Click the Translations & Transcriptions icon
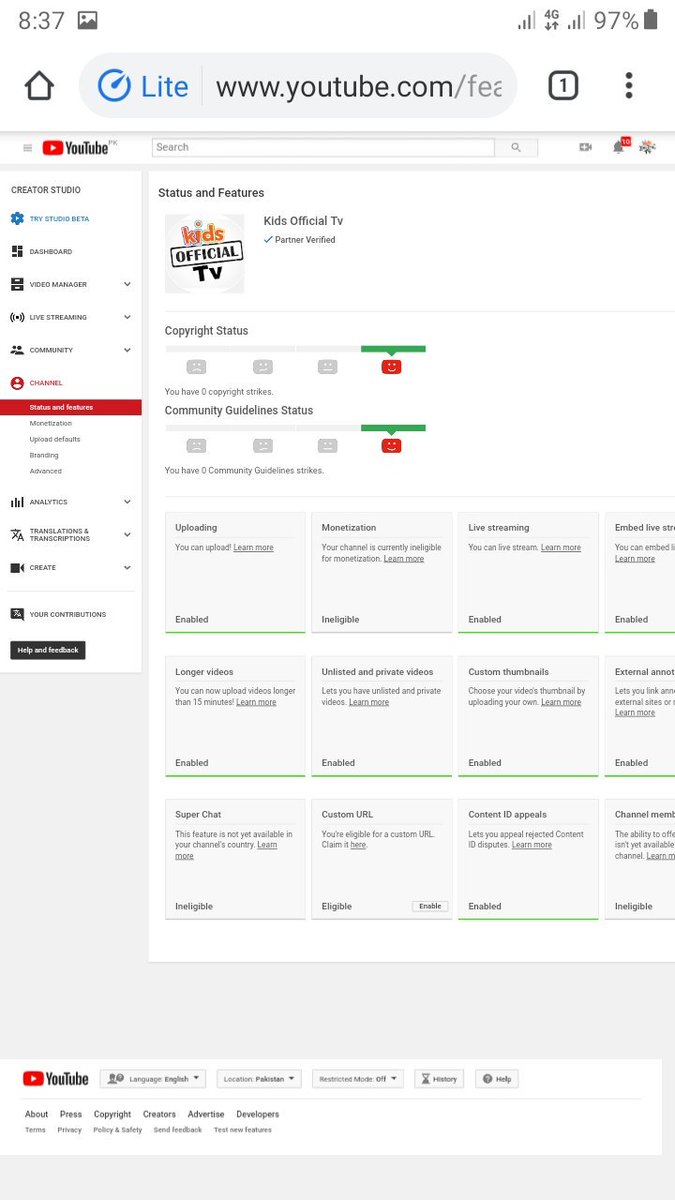Image resolution: width=675 pixels, height=1200 pixels. [17, 535]
